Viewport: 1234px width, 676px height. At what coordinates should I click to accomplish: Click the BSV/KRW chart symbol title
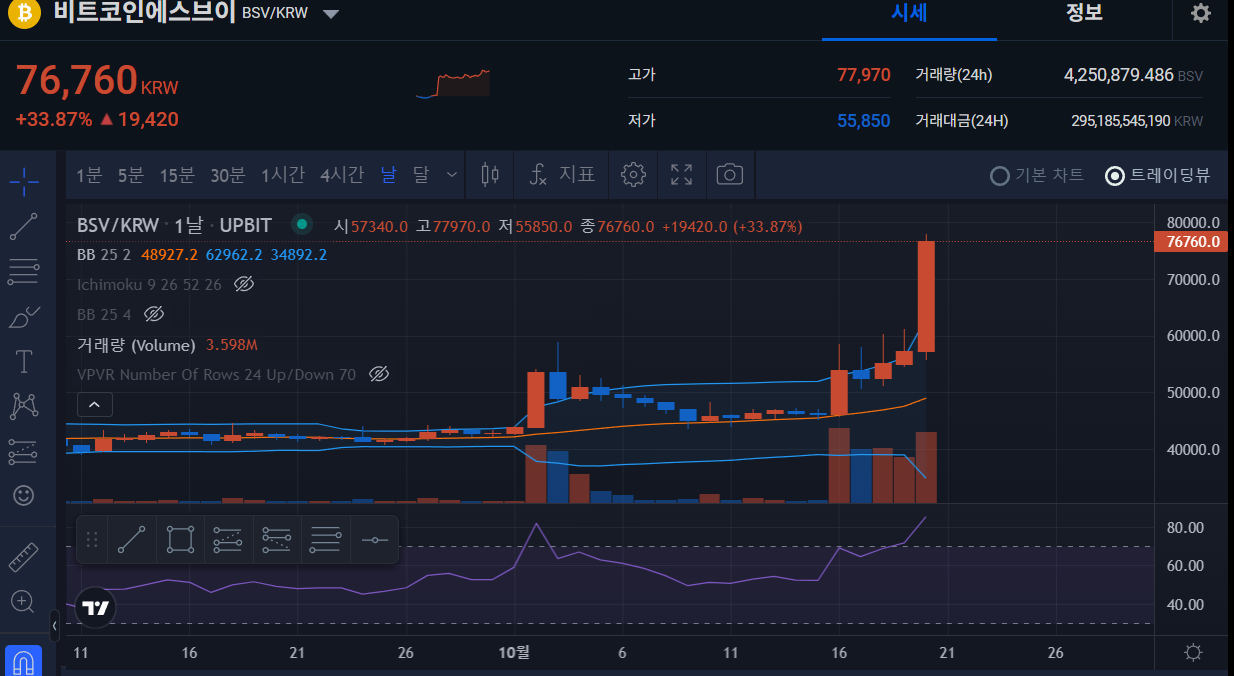click(119, 226)
